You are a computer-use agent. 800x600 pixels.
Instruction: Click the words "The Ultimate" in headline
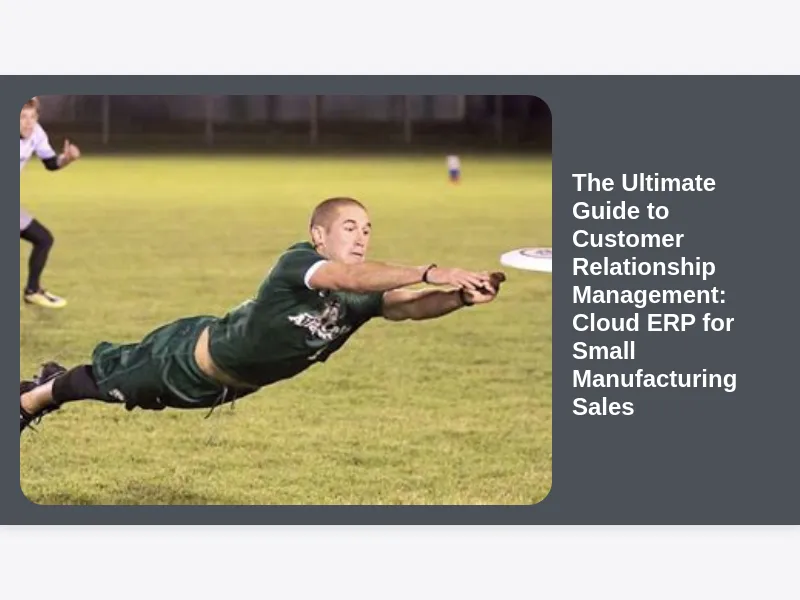[644, 183]
